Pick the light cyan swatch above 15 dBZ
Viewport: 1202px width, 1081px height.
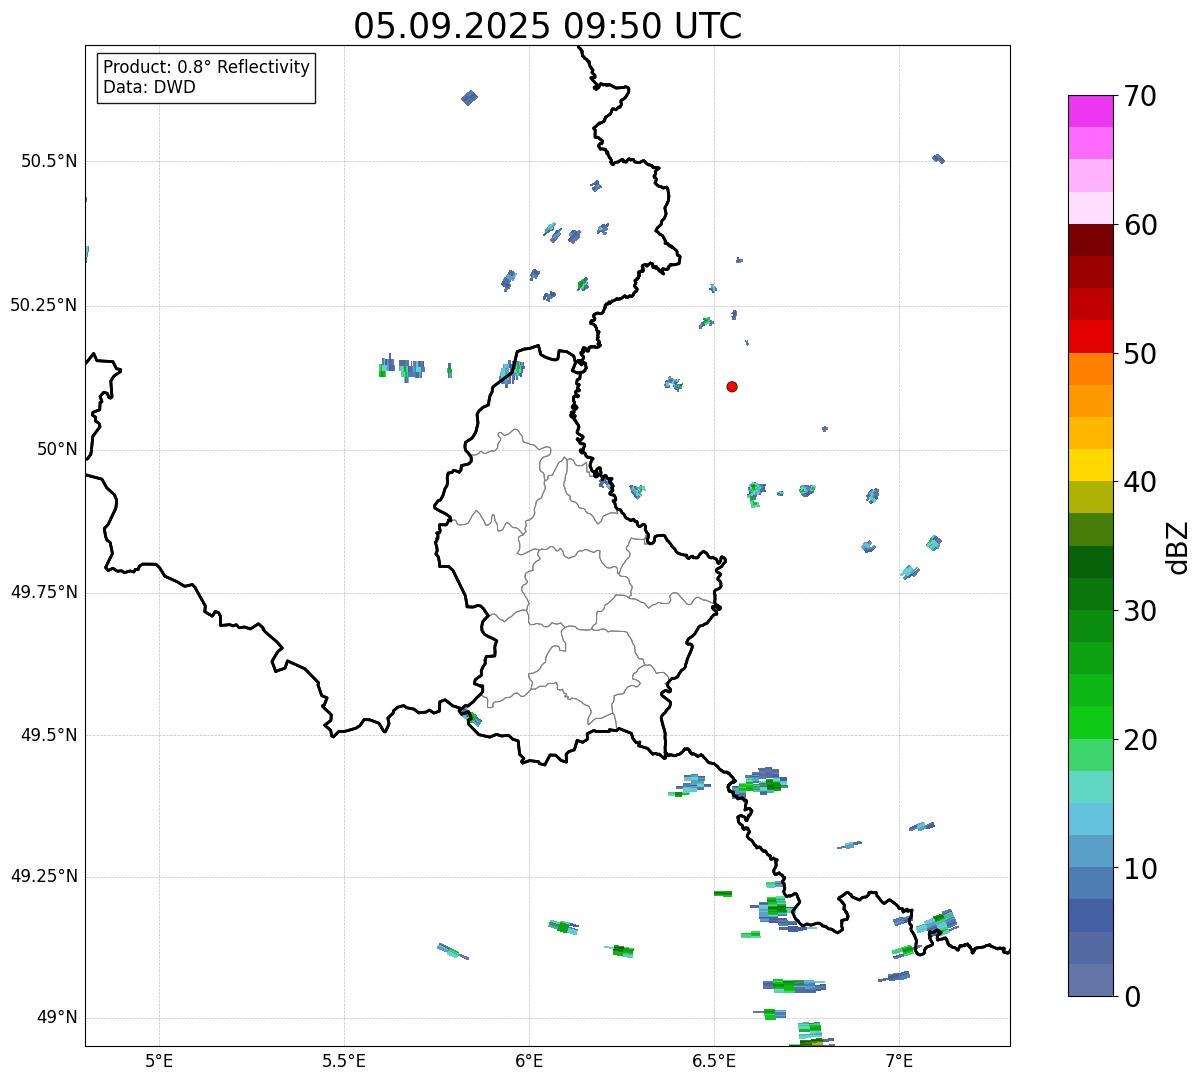1091,787
